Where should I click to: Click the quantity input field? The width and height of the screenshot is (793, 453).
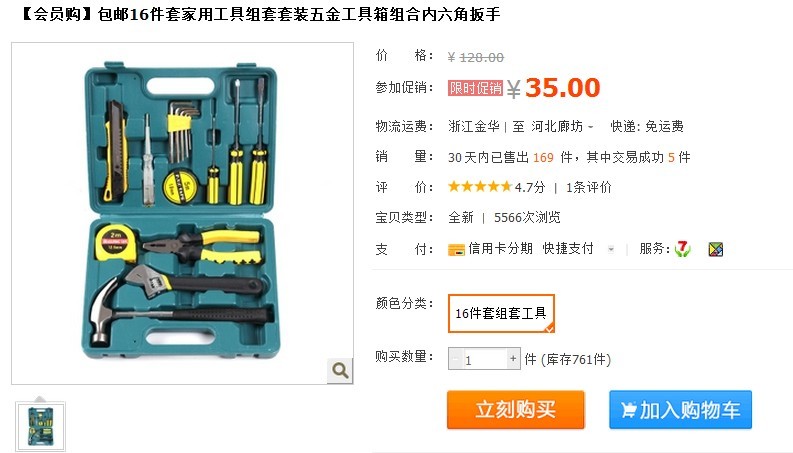tap(484, 359)
